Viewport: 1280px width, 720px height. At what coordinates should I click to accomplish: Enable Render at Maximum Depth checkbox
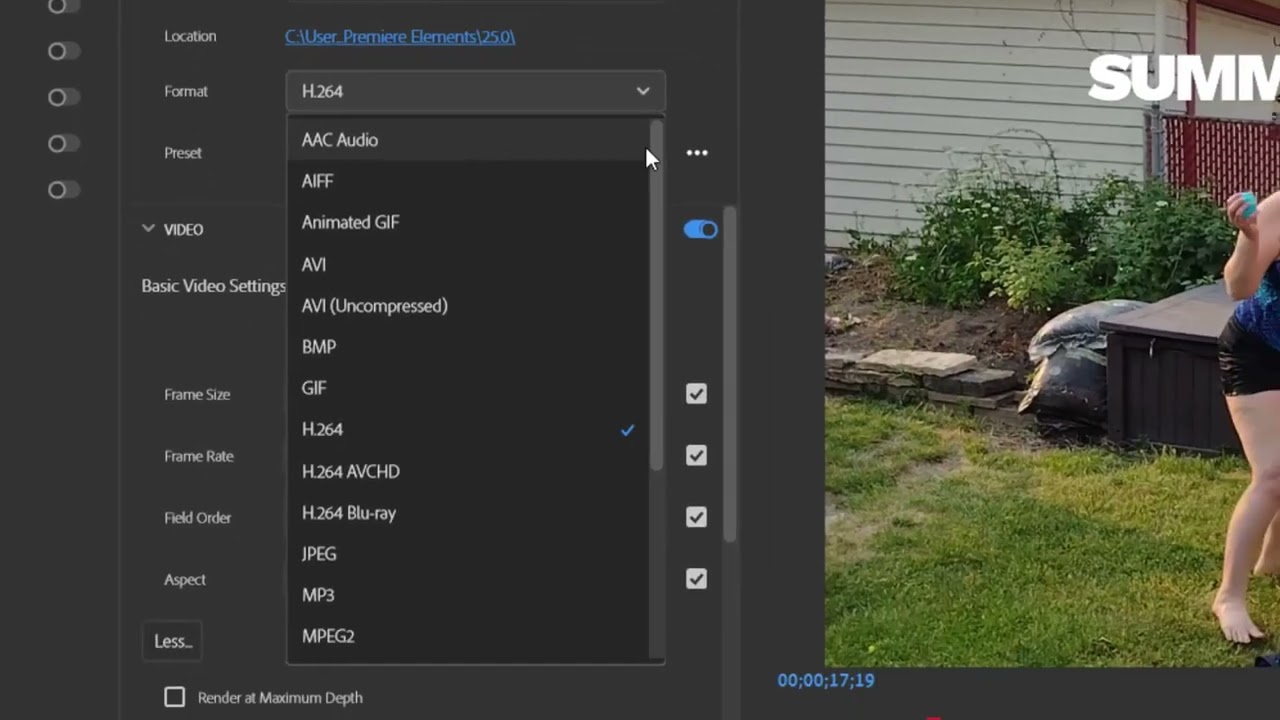coord(174,697)
